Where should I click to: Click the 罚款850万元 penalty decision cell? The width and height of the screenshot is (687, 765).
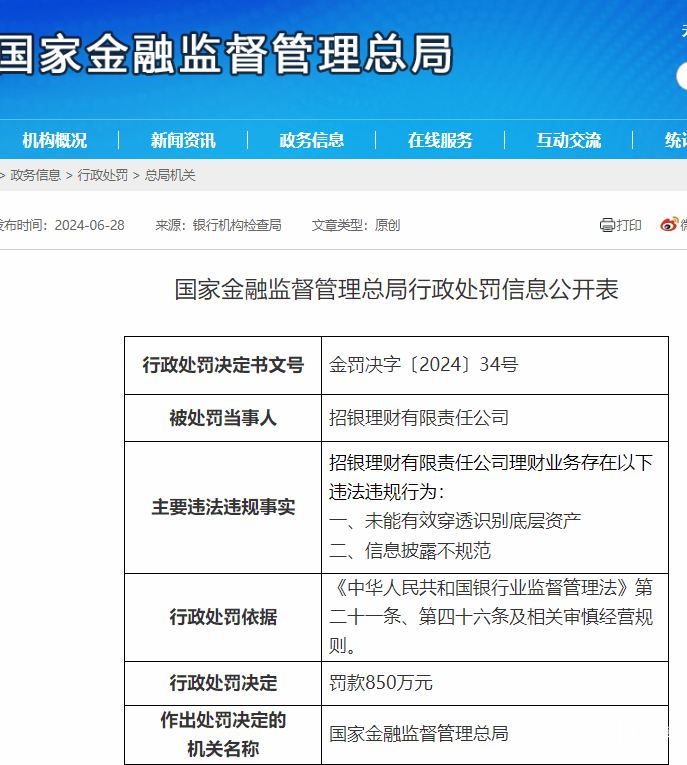click(x=381, y=683)
